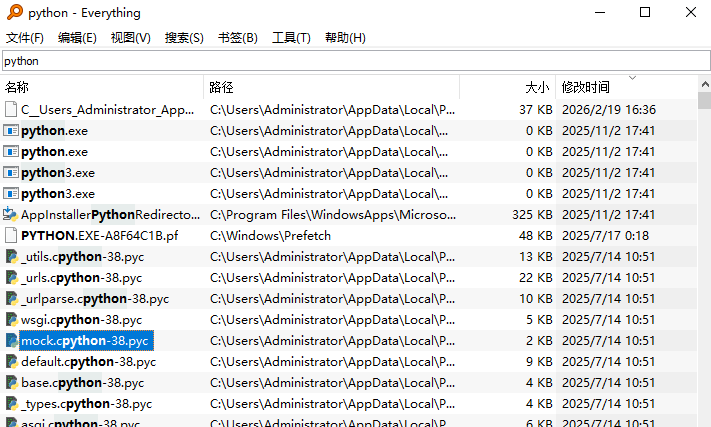Click the vertical scrollbar thumb
The width and height of the screenshot is (711, 427).
705,100
